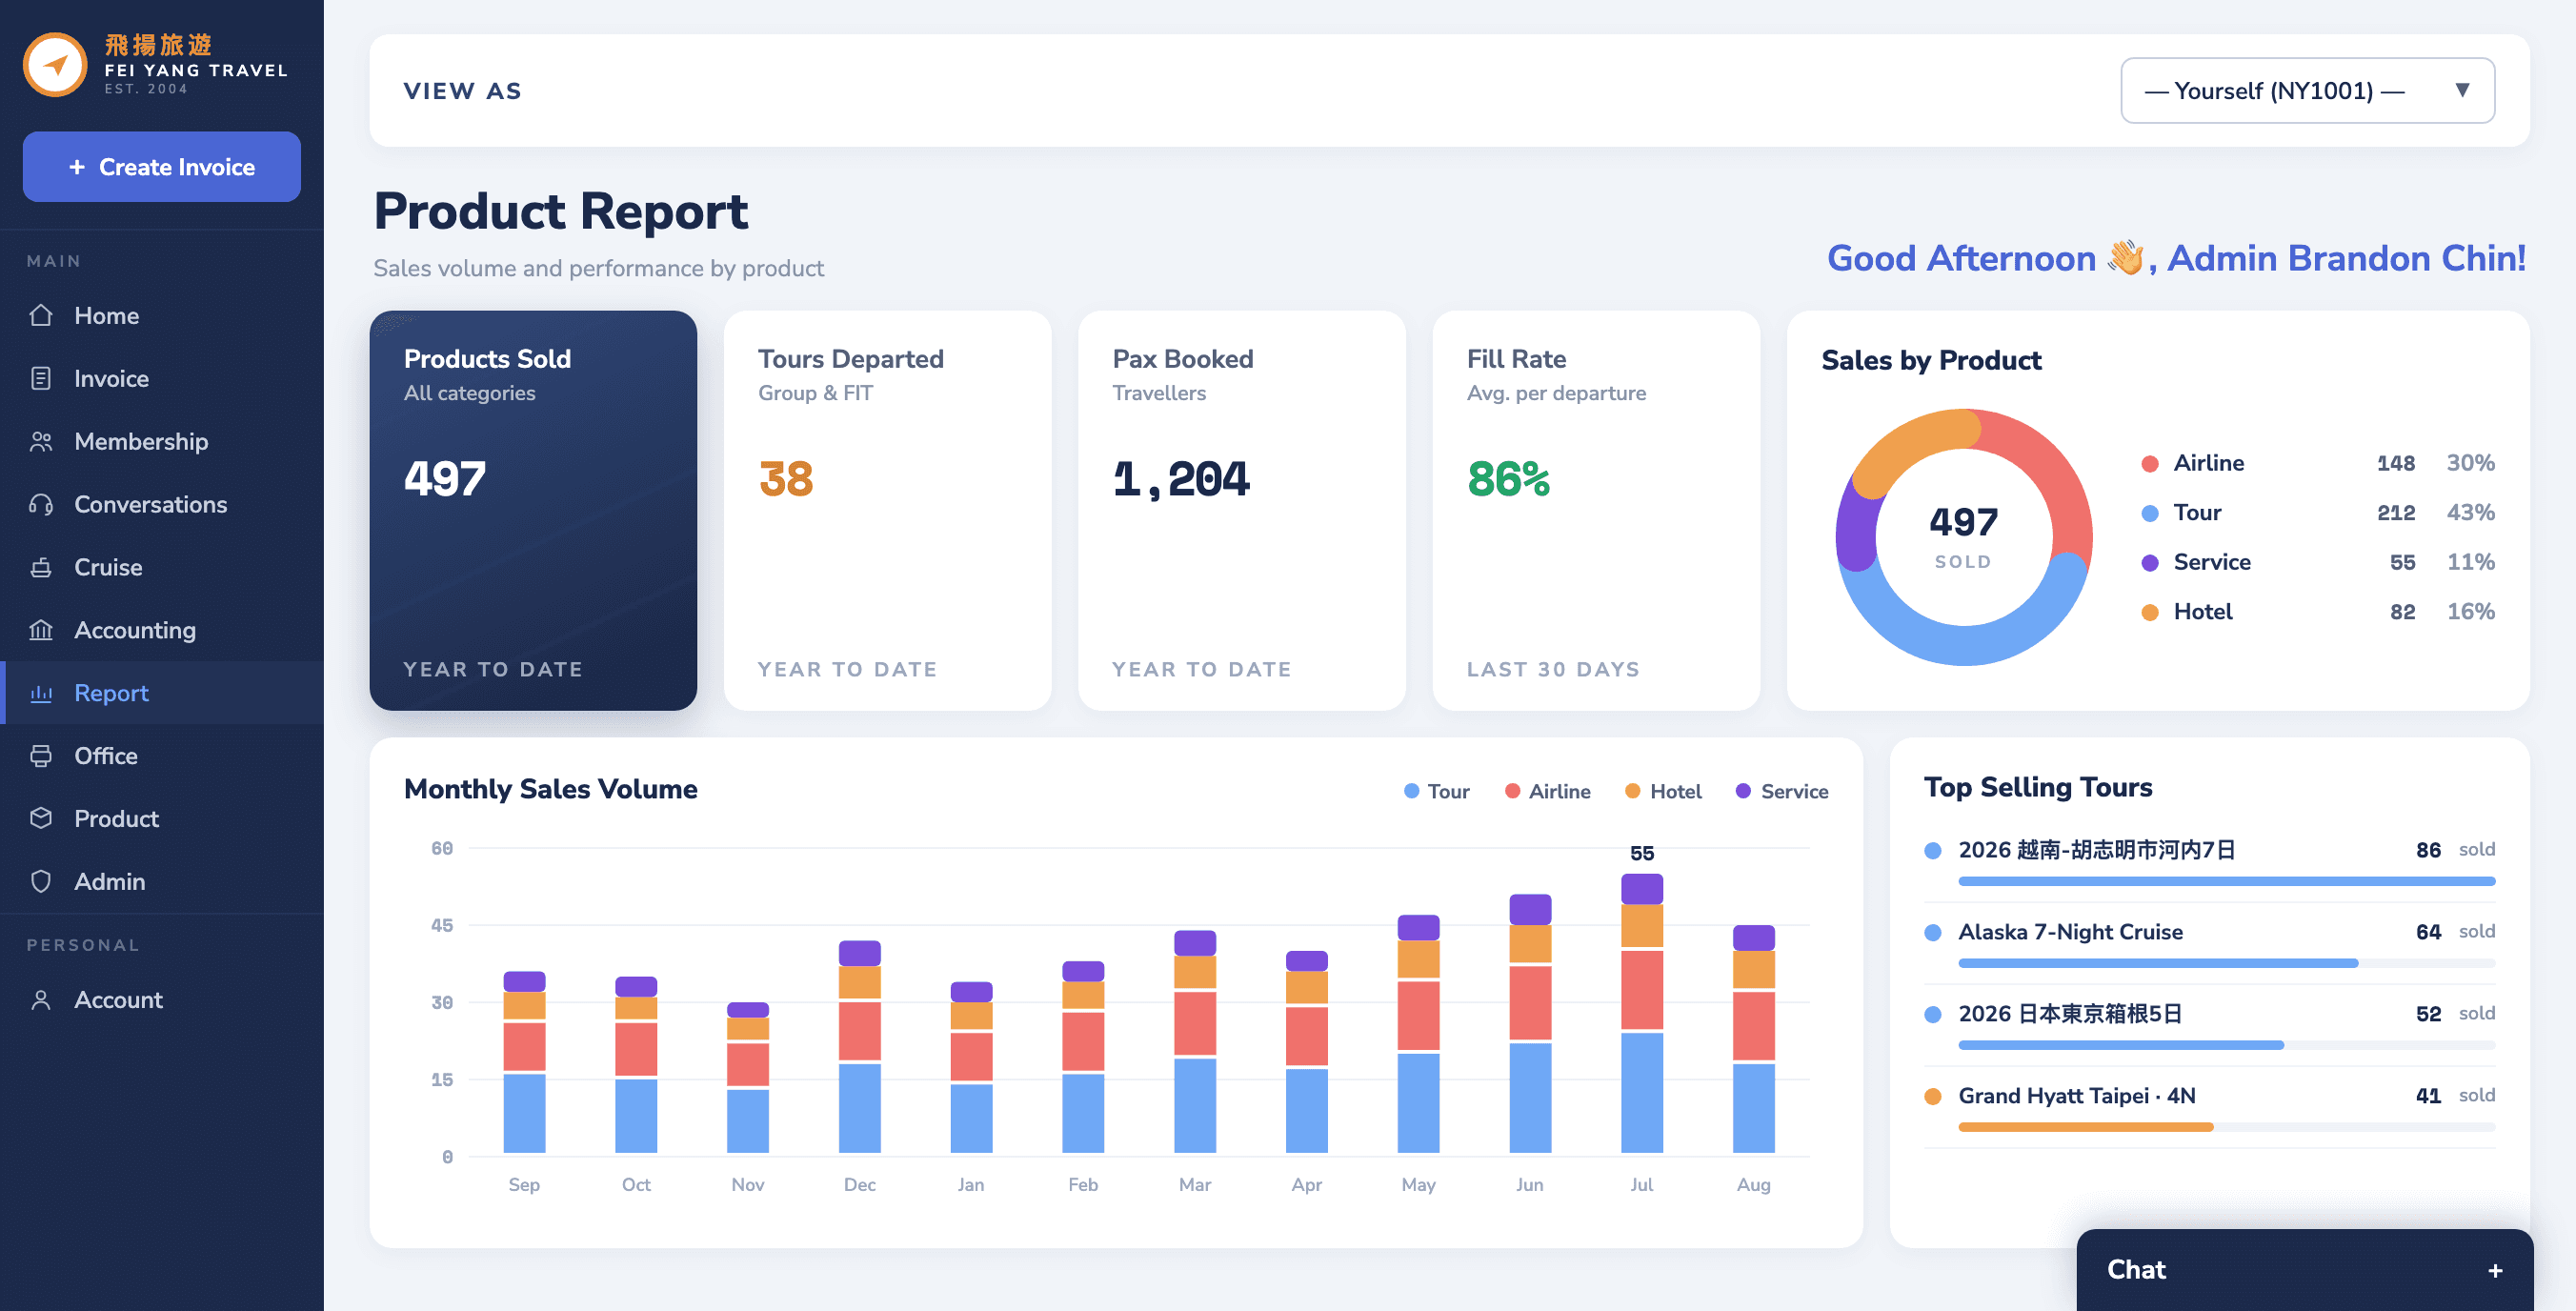Screen dimensions: 2576x1311
Task: Click the Product Report heading
Action: [560, 211]
